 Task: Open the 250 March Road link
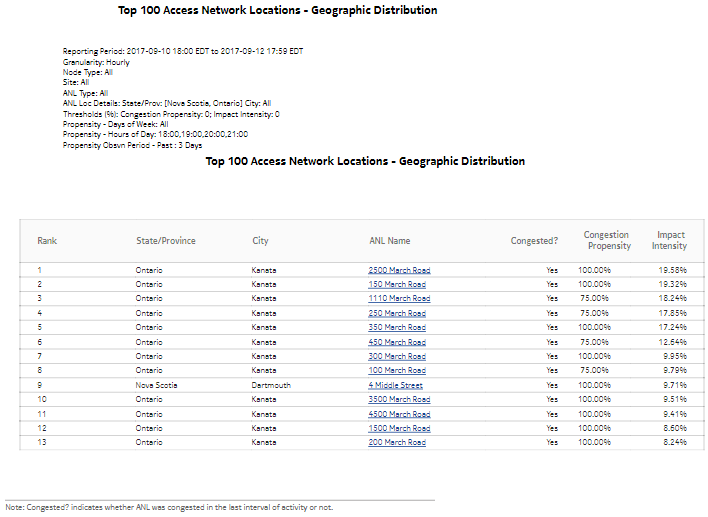[x=397, y=313]
